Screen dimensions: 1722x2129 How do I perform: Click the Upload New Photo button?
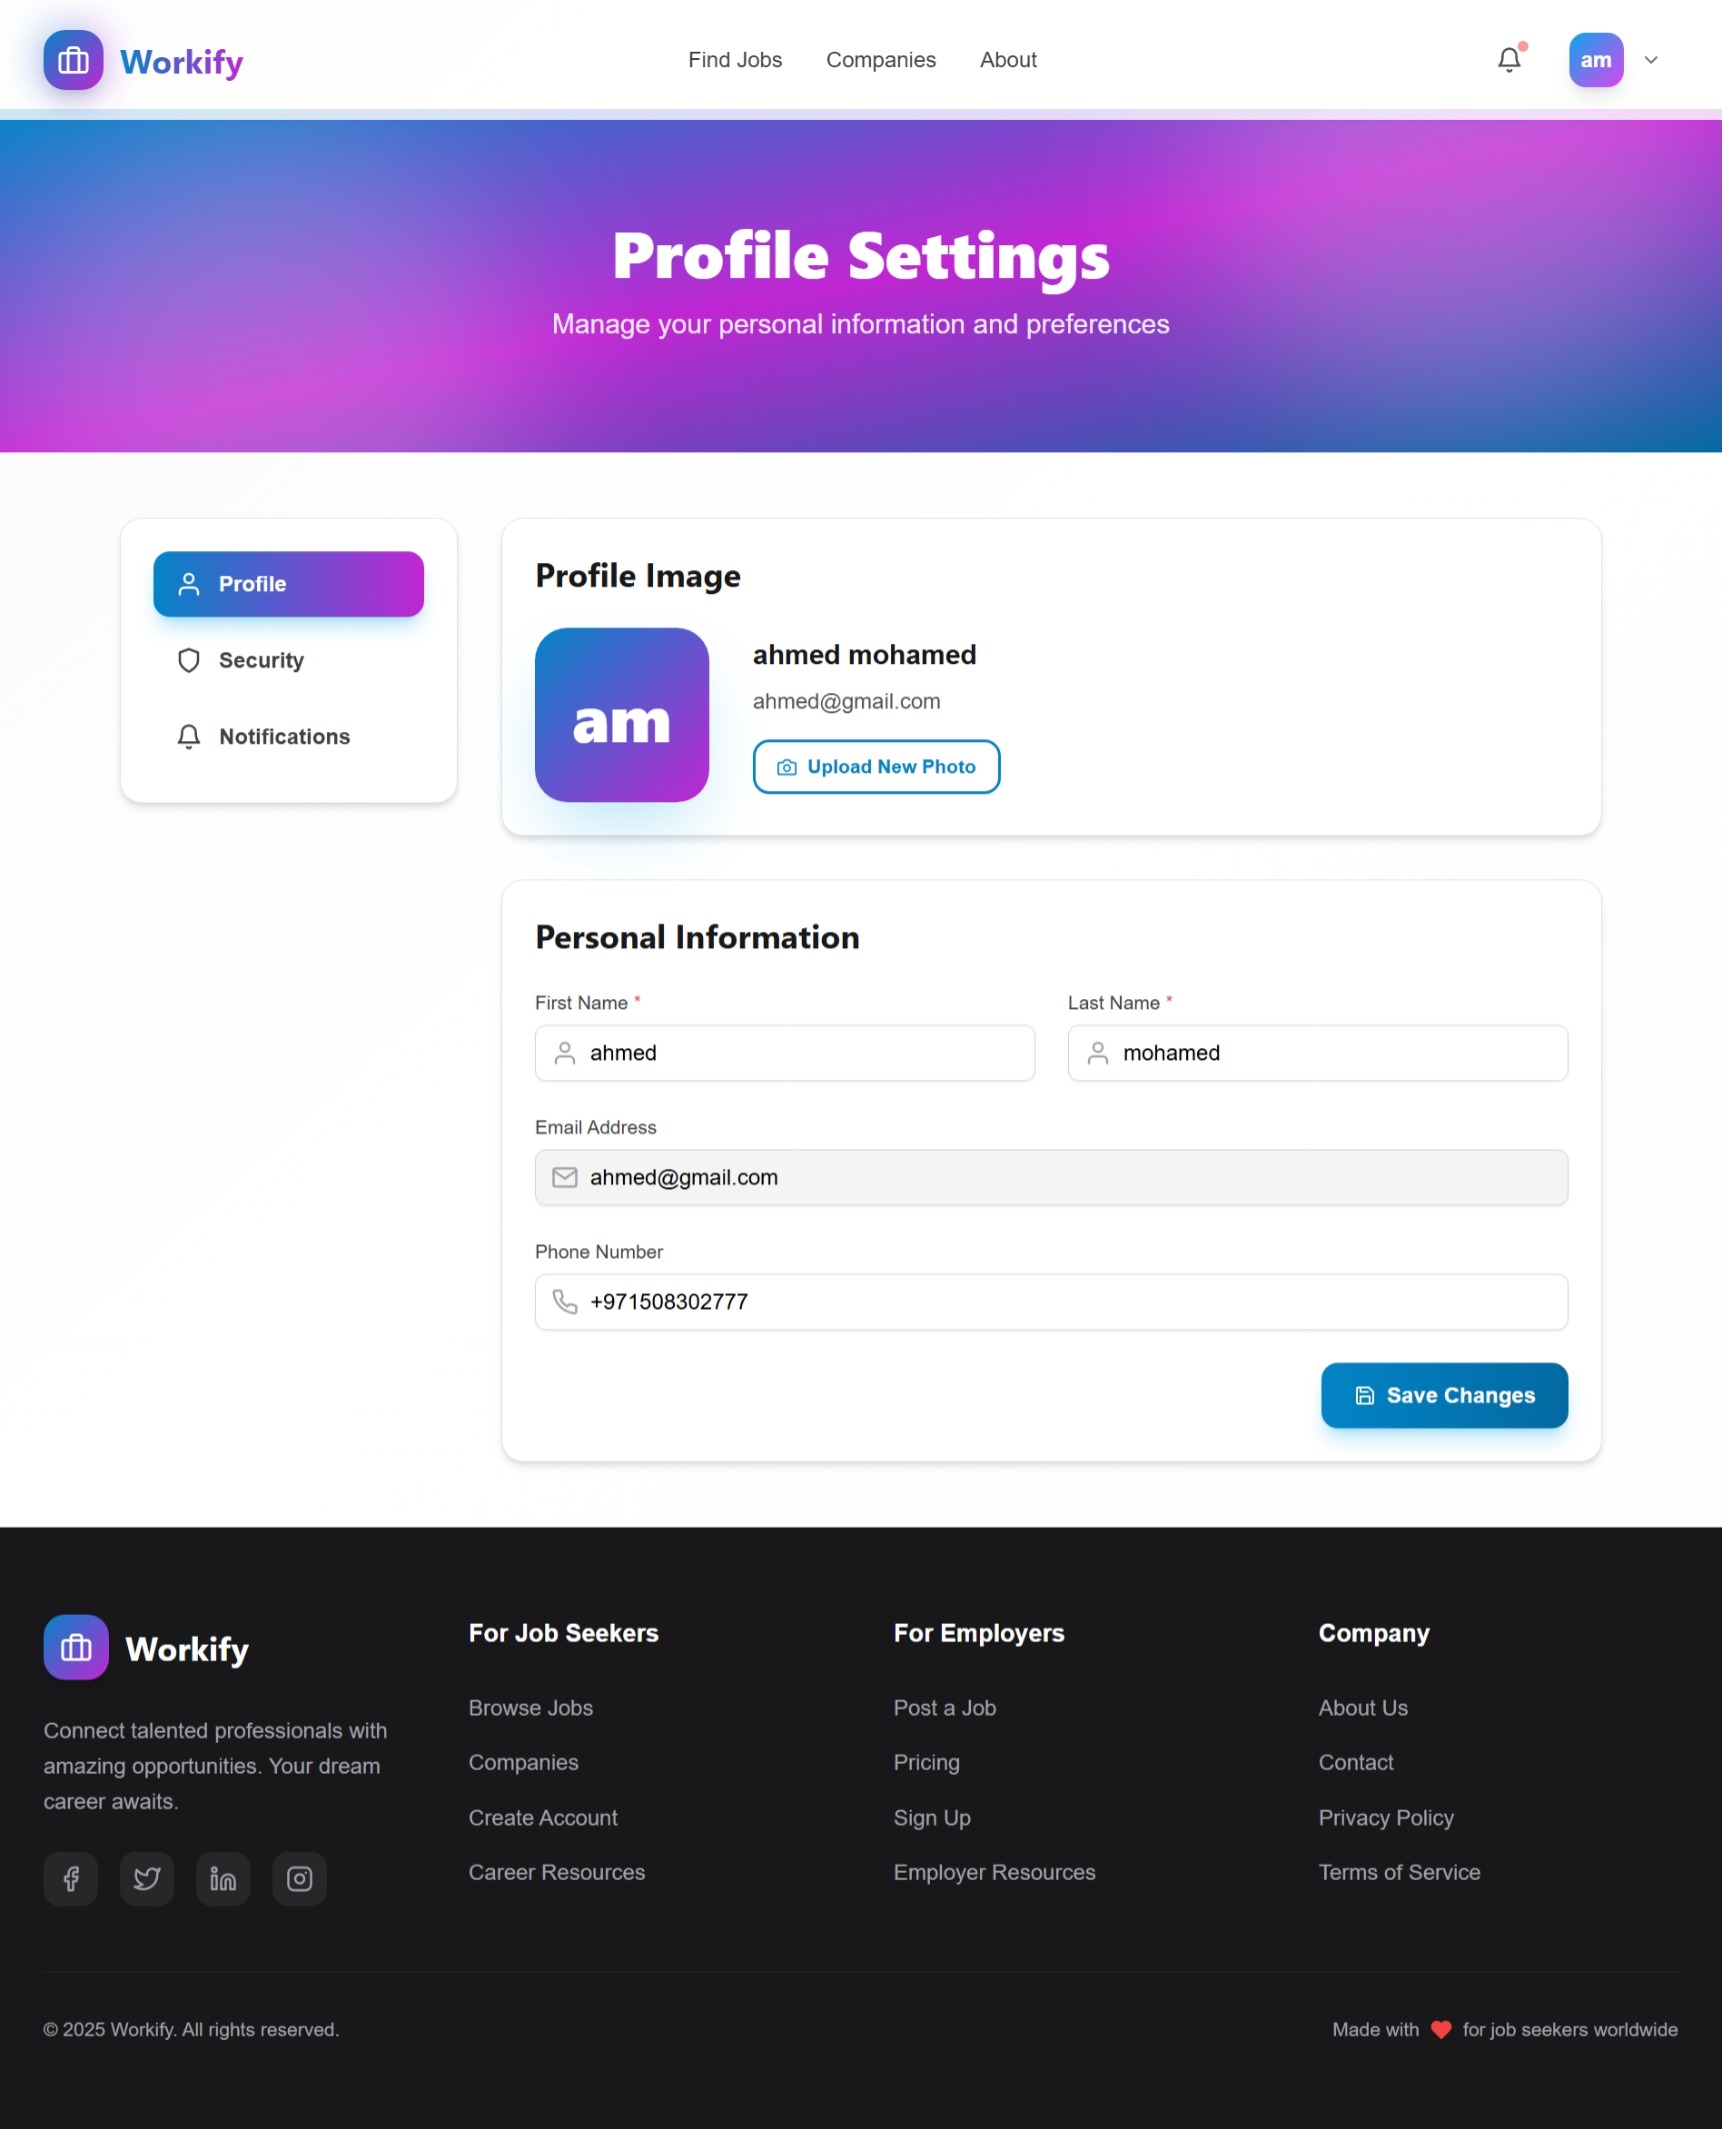(876, 766)
